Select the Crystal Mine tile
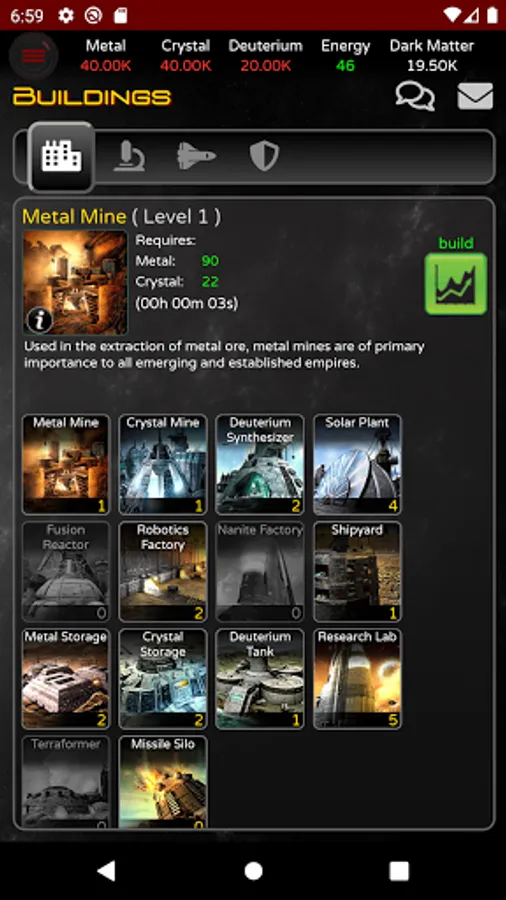The image size is (506, 900). pyautogui.click(x=163, y=464)
